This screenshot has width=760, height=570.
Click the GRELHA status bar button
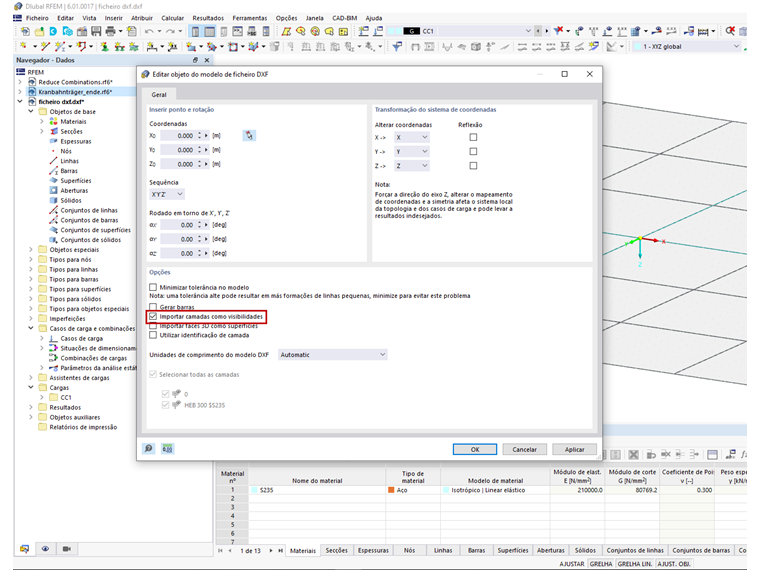[601, 564]
